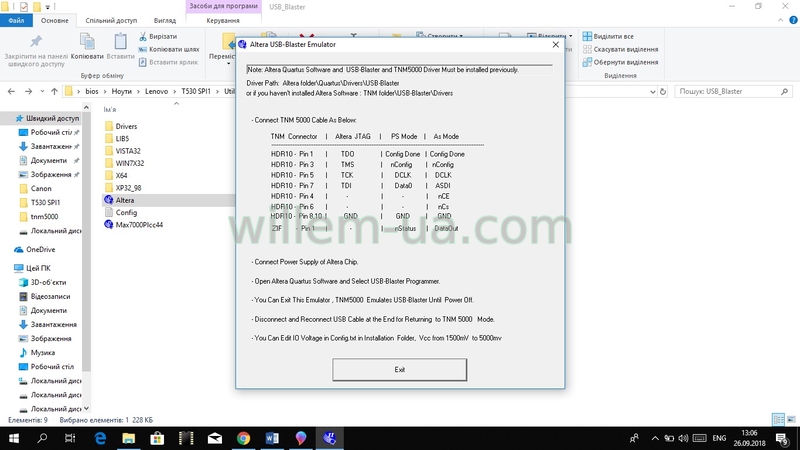
Task: Click the Exit button in the dialog
Action: pyautogui.click(x=399, y=369)
